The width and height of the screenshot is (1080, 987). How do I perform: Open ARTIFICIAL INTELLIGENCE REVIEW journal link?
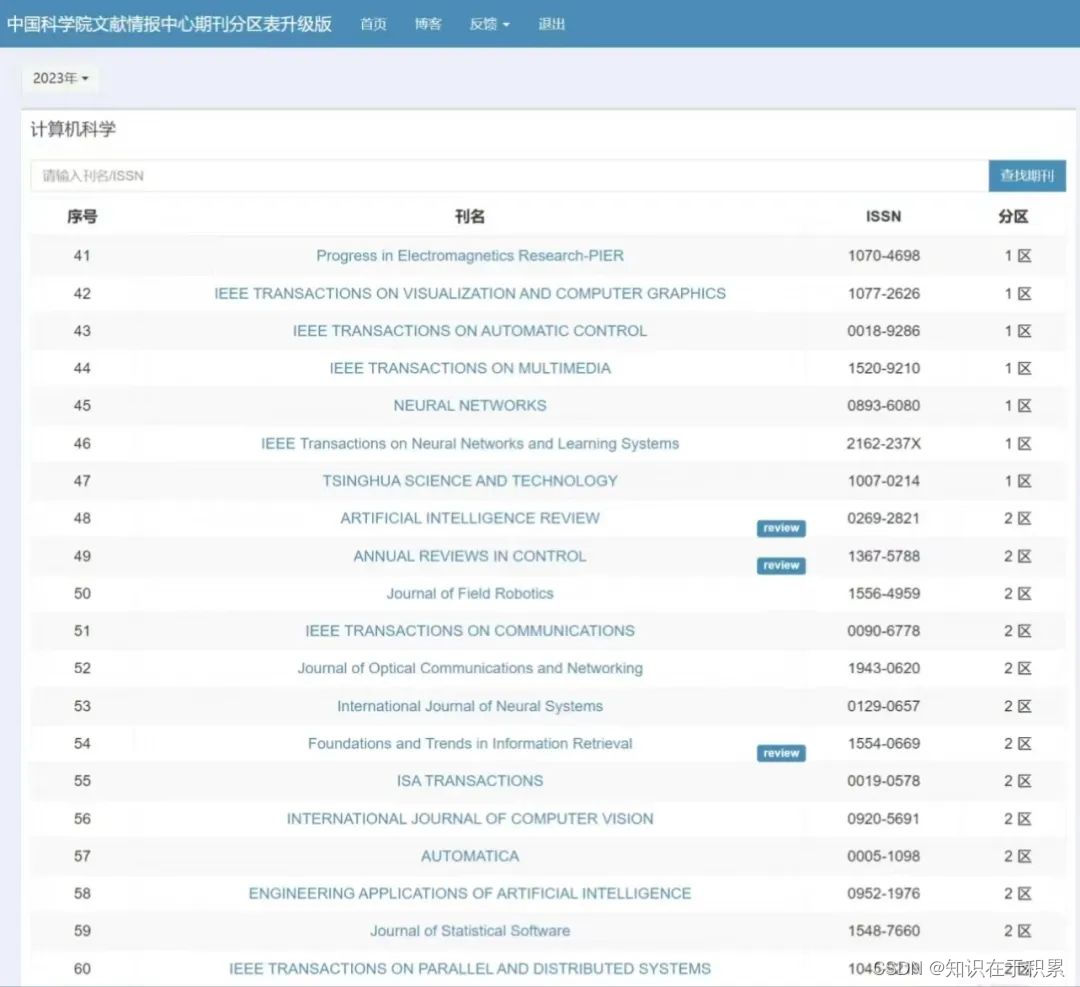point(470,518)
